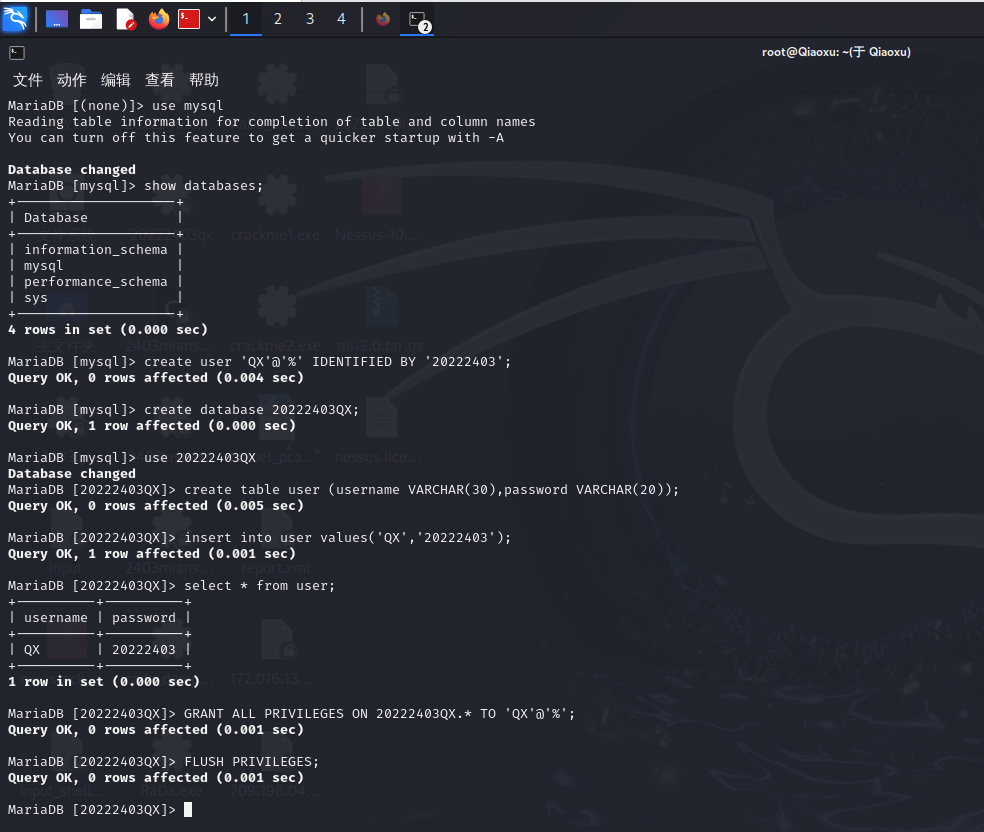Viewport: 984px width, 832px height.
Task: Open the file manager panel icon
Action: click(91, 19)
